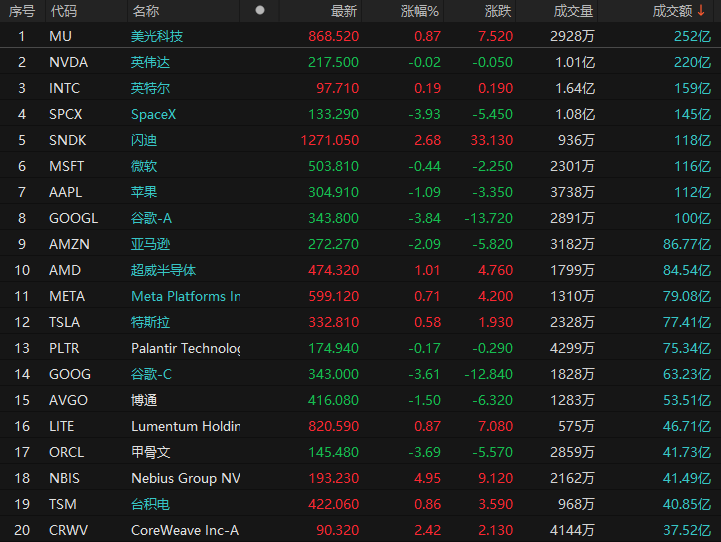Viewport: 721px width, 542px height.
Task: Click the gray dot column header
Action: [x=260, y=10]
